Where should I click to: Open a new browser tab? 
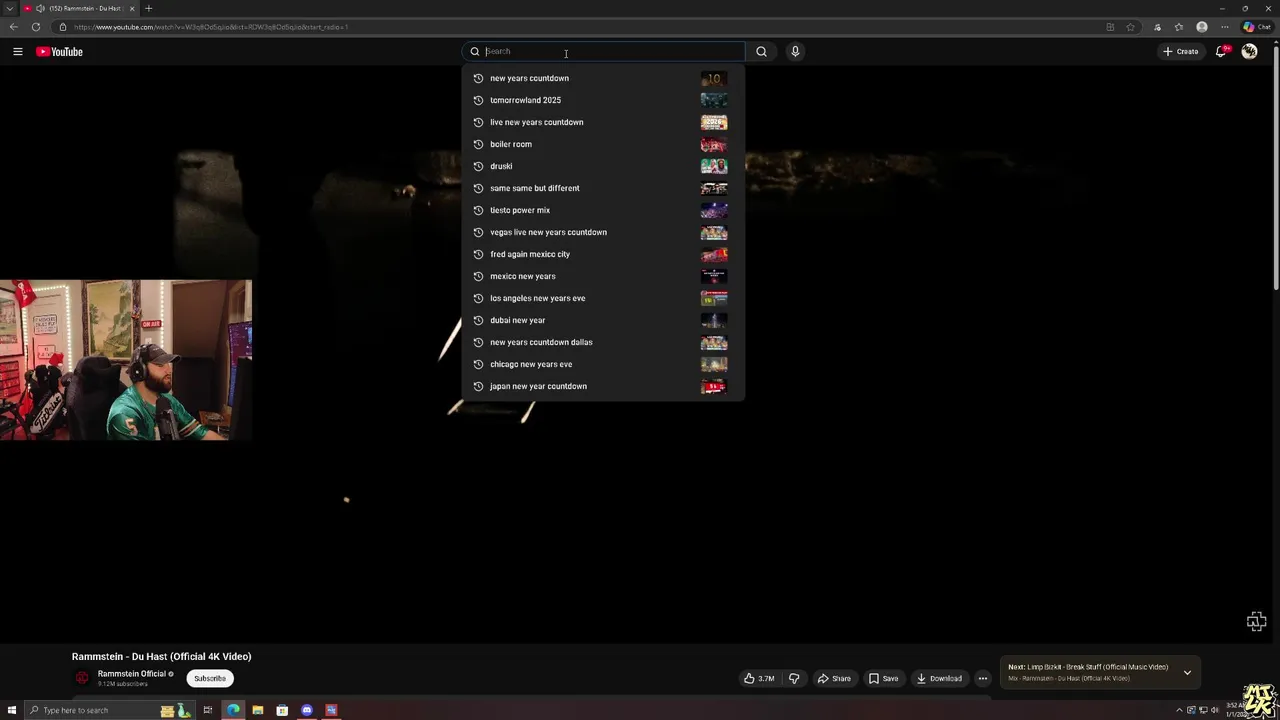click(x=148, y=8)
